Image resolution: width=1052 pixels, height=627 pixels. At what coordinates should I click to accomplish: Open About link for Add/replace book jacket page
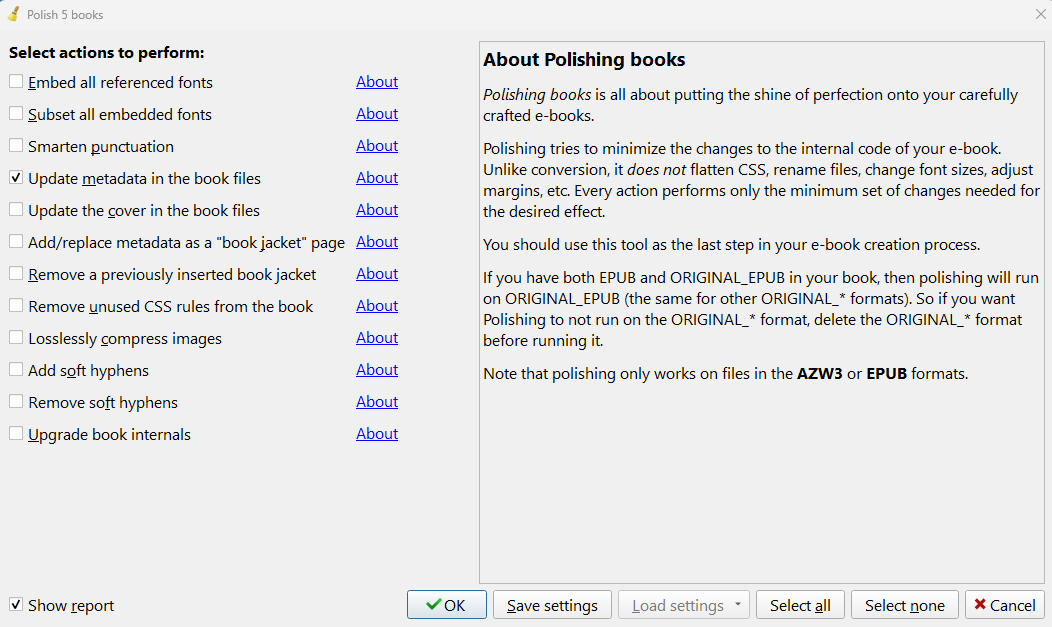377,241
